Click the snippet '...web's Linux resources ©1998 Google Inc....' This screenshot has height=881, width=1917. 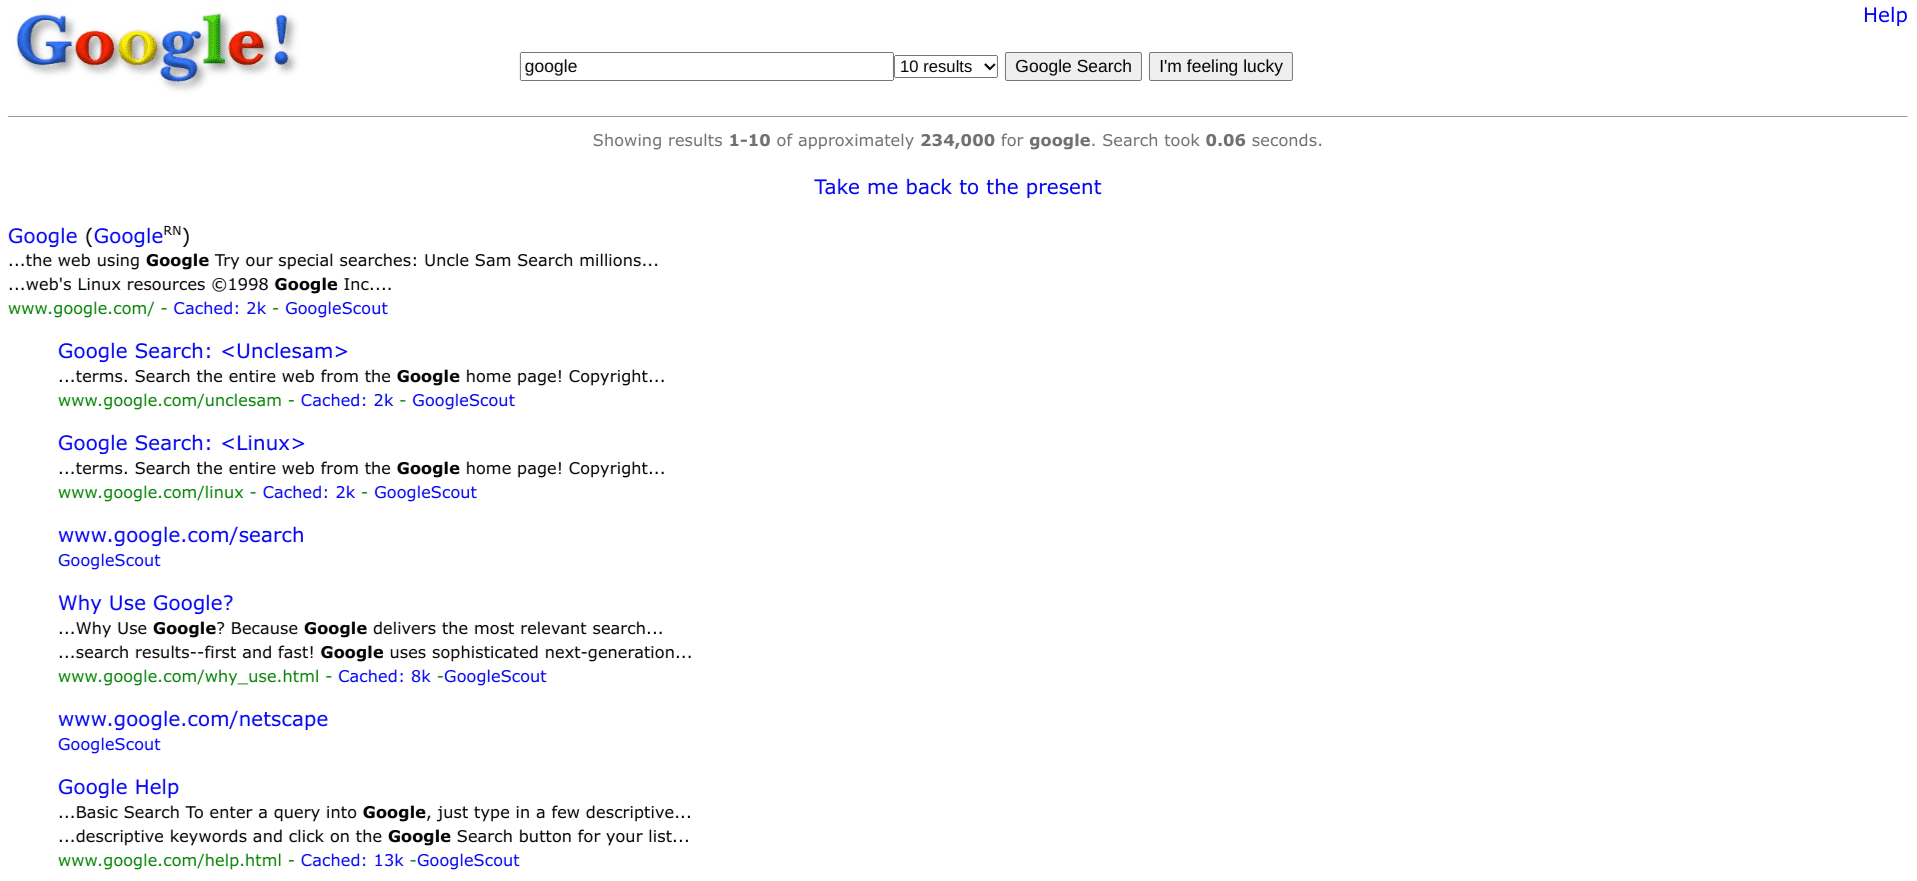pos(200,285)
